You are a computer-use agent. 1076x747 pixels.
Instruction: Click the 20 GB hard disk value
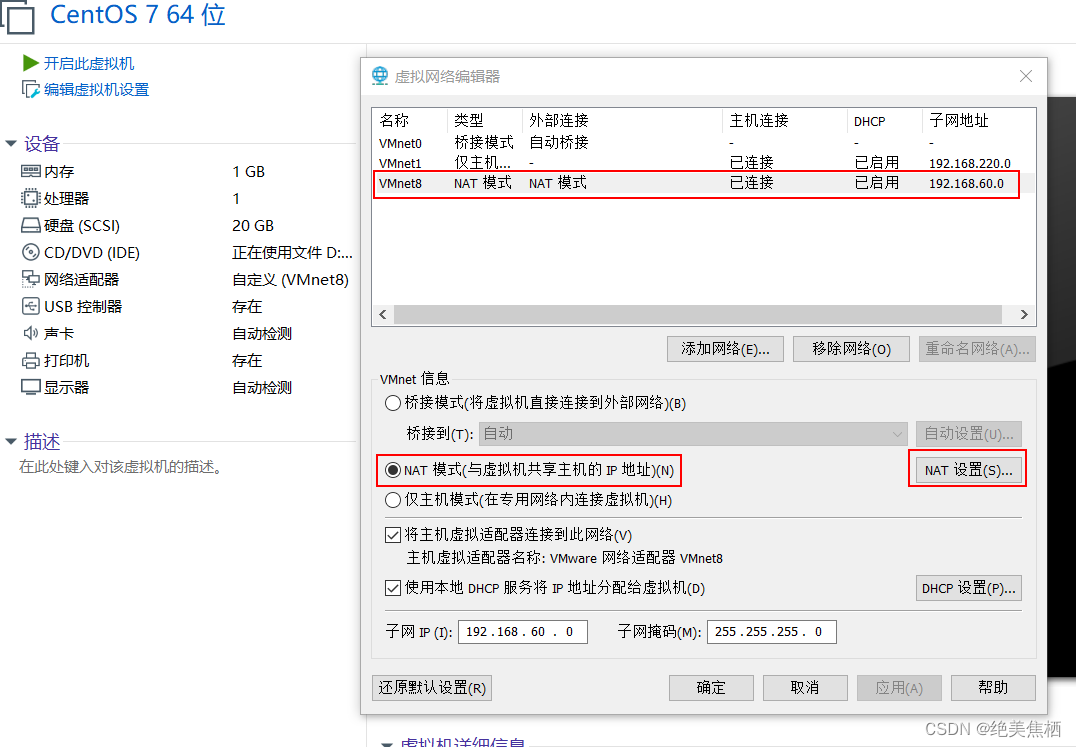click(253, 226)
